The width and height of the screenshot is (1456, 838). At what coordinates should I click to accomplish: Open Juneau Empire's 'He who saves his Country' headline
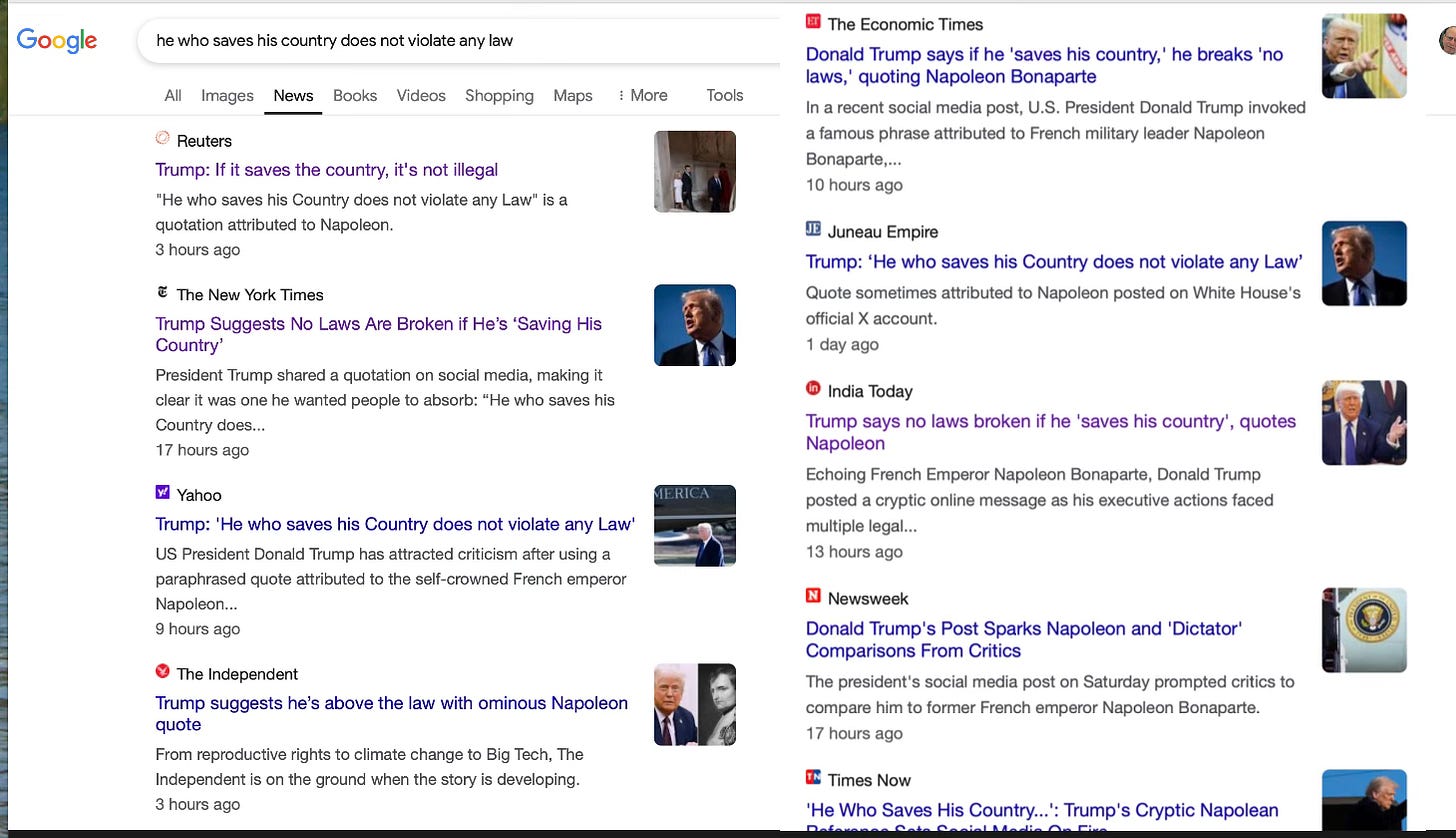(1054, 262)
